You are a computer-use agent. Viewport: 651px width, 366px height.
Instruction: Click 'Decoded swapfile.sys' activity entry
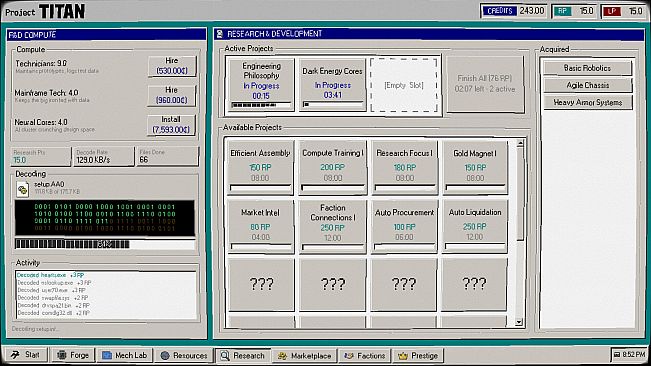[53, 298]
